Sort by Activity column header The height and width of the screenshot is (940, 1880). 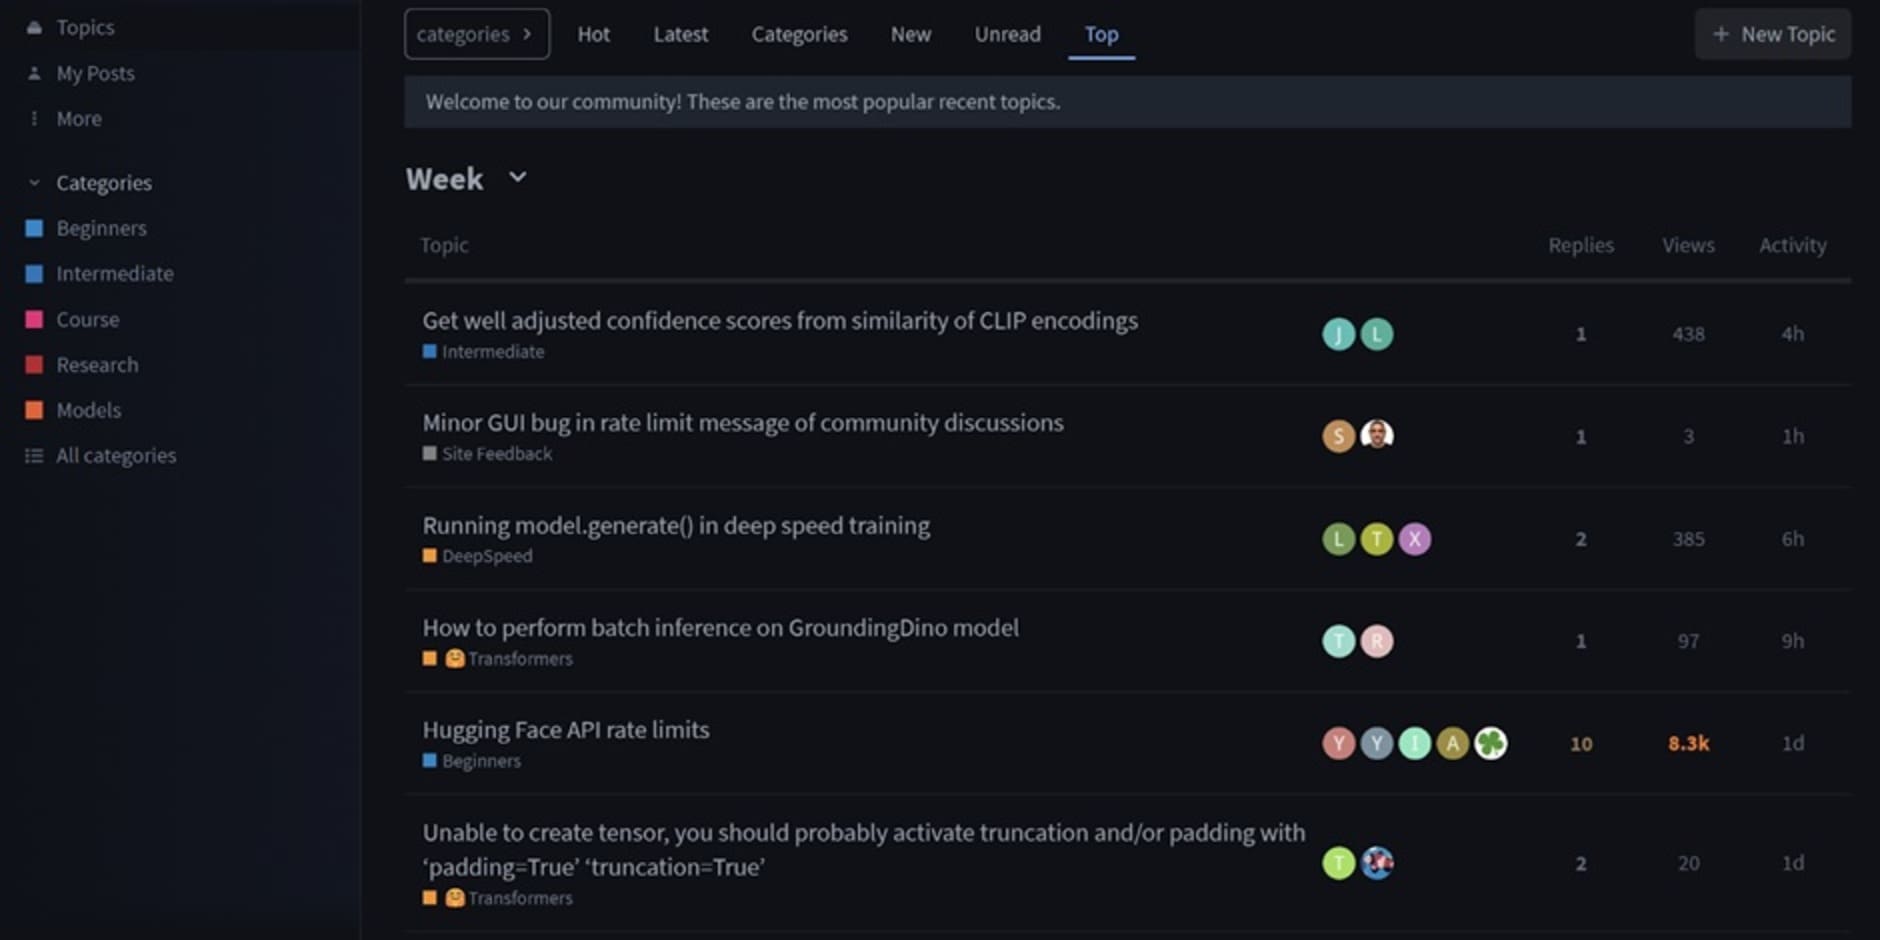(x=1792, y=245)
